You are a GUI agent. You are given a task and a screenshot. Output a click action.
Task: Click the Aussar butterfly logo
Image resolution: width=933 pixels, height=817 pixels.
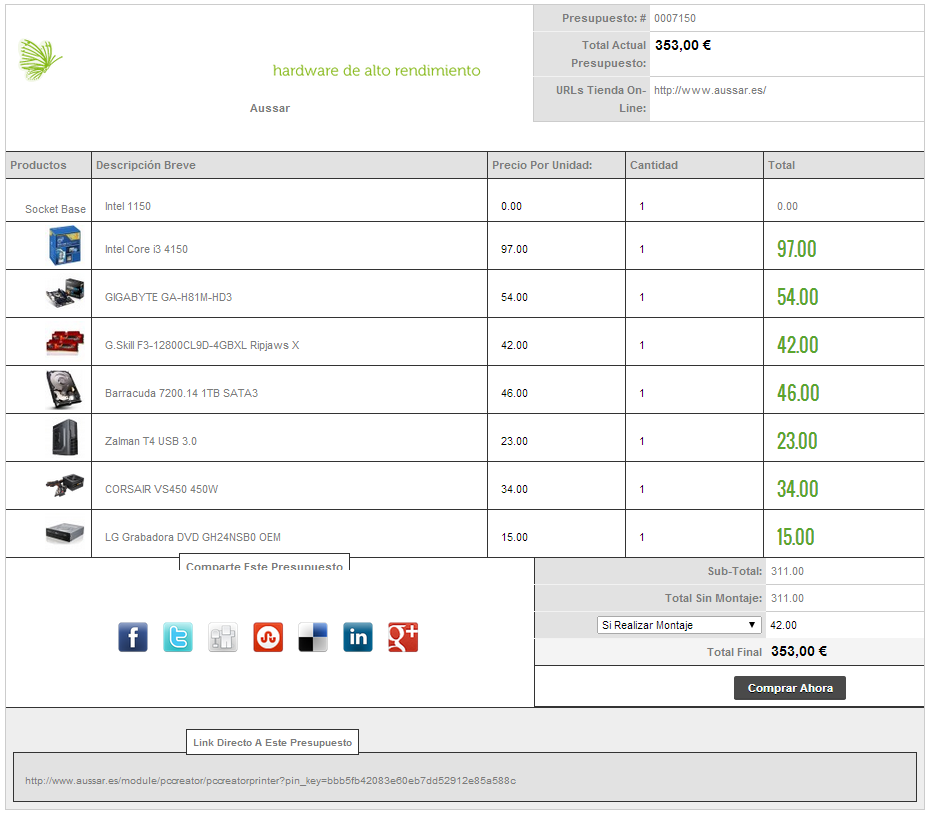click(x=40, y=60)
